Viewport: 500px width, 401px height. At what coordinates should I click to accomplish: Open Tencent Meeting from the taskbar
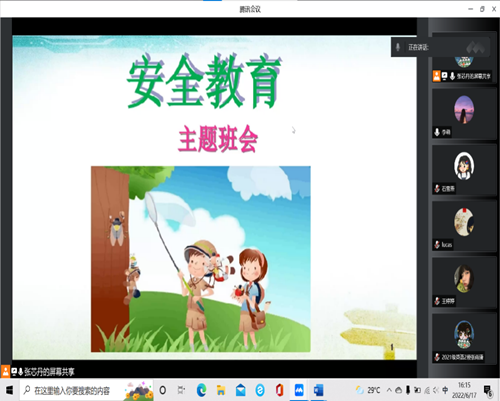tap(299, 390)
